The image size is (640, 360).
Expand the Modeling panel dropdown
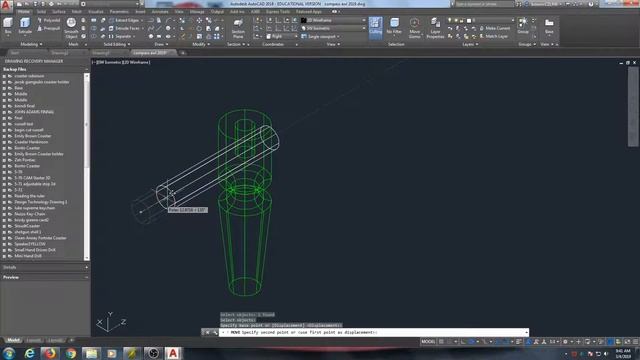click(31, 44)
